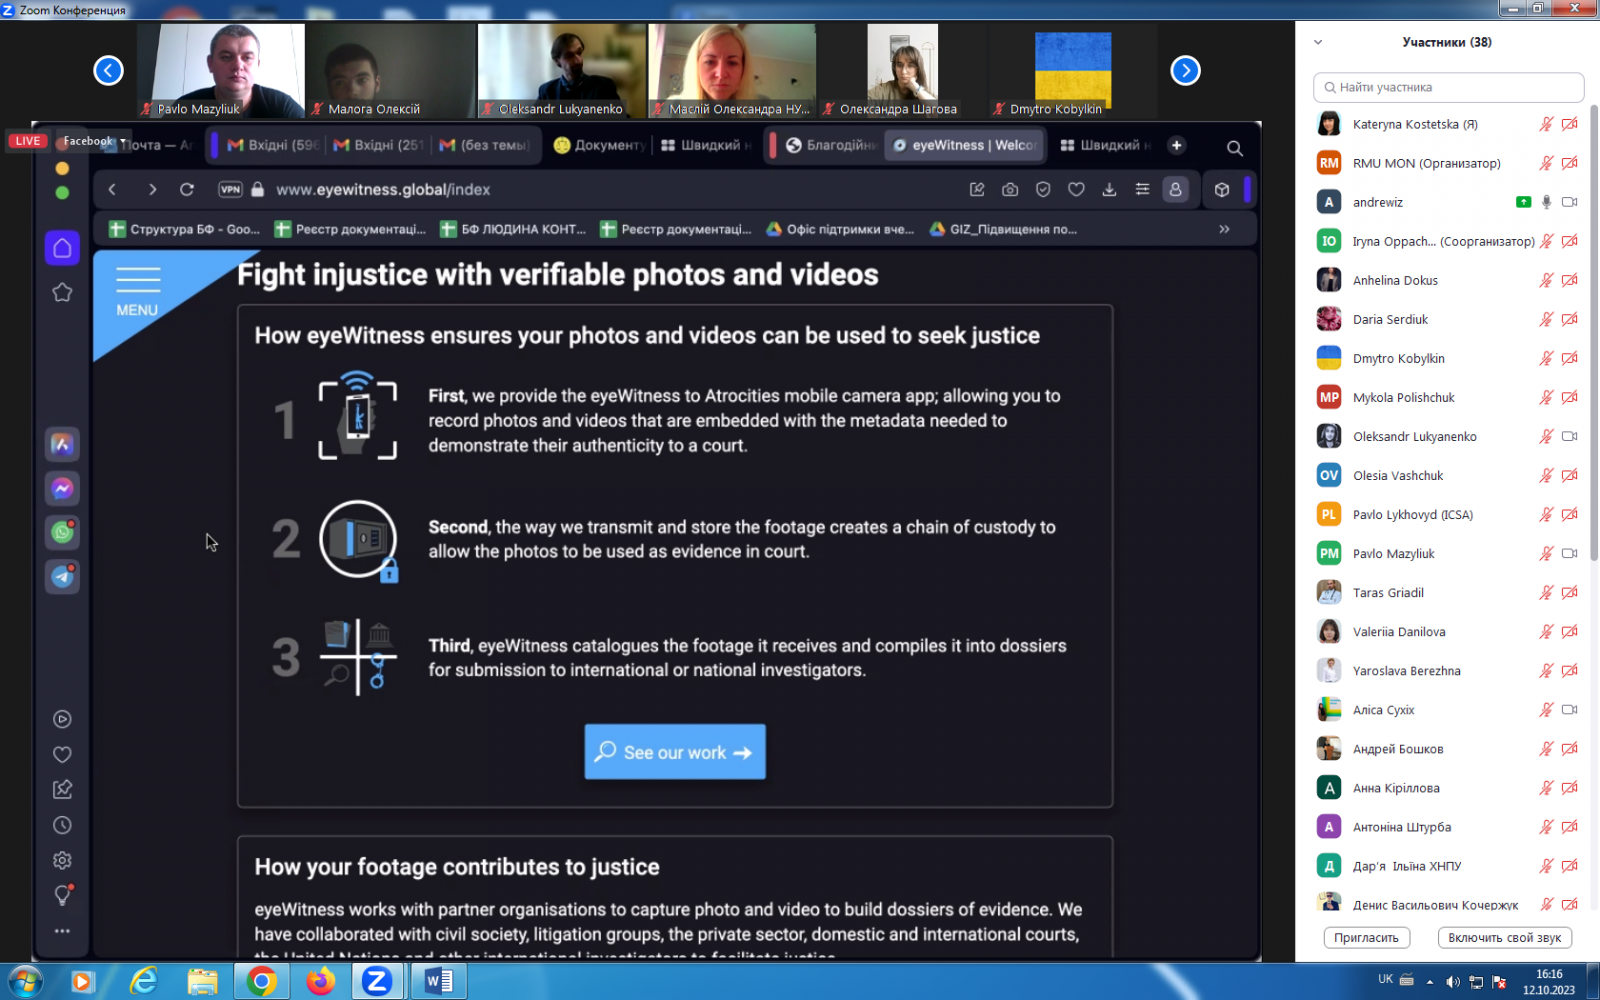Open browser settings gear in sidebar
Screen dimensions: 1600x1000
pos(62,860)
